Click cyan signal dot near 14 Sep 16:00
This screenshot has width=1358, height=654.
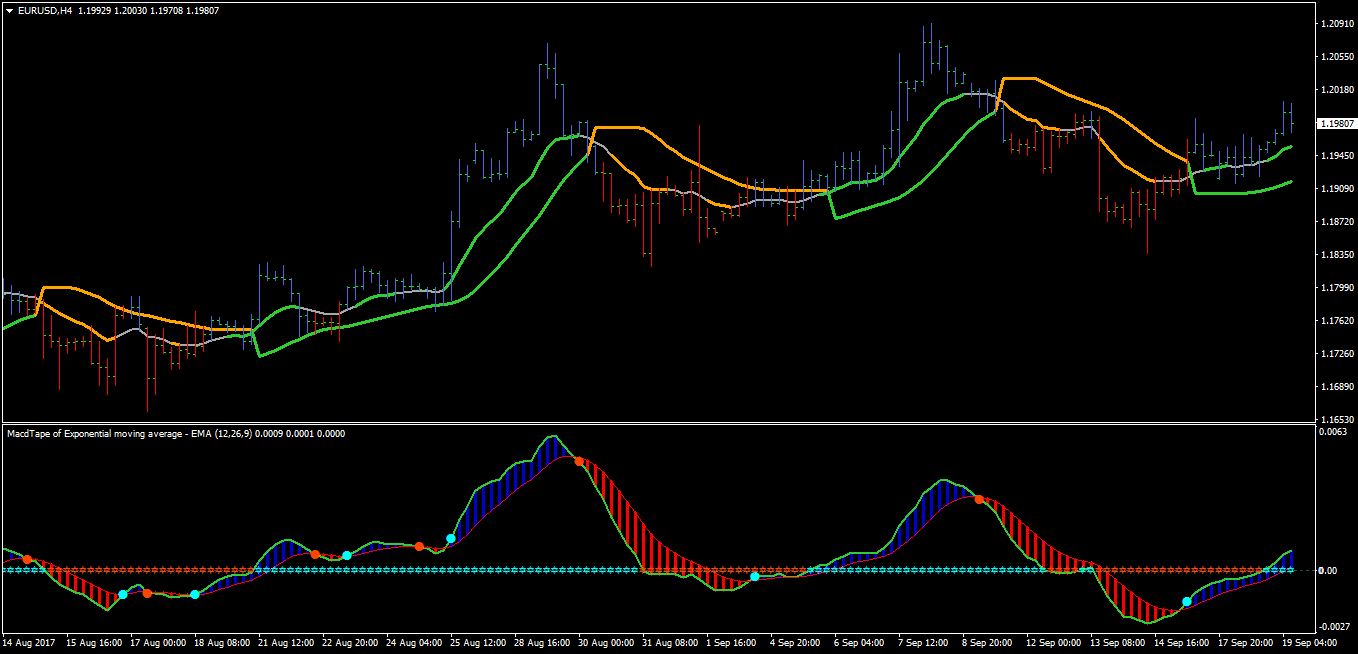coord(1187,602)
